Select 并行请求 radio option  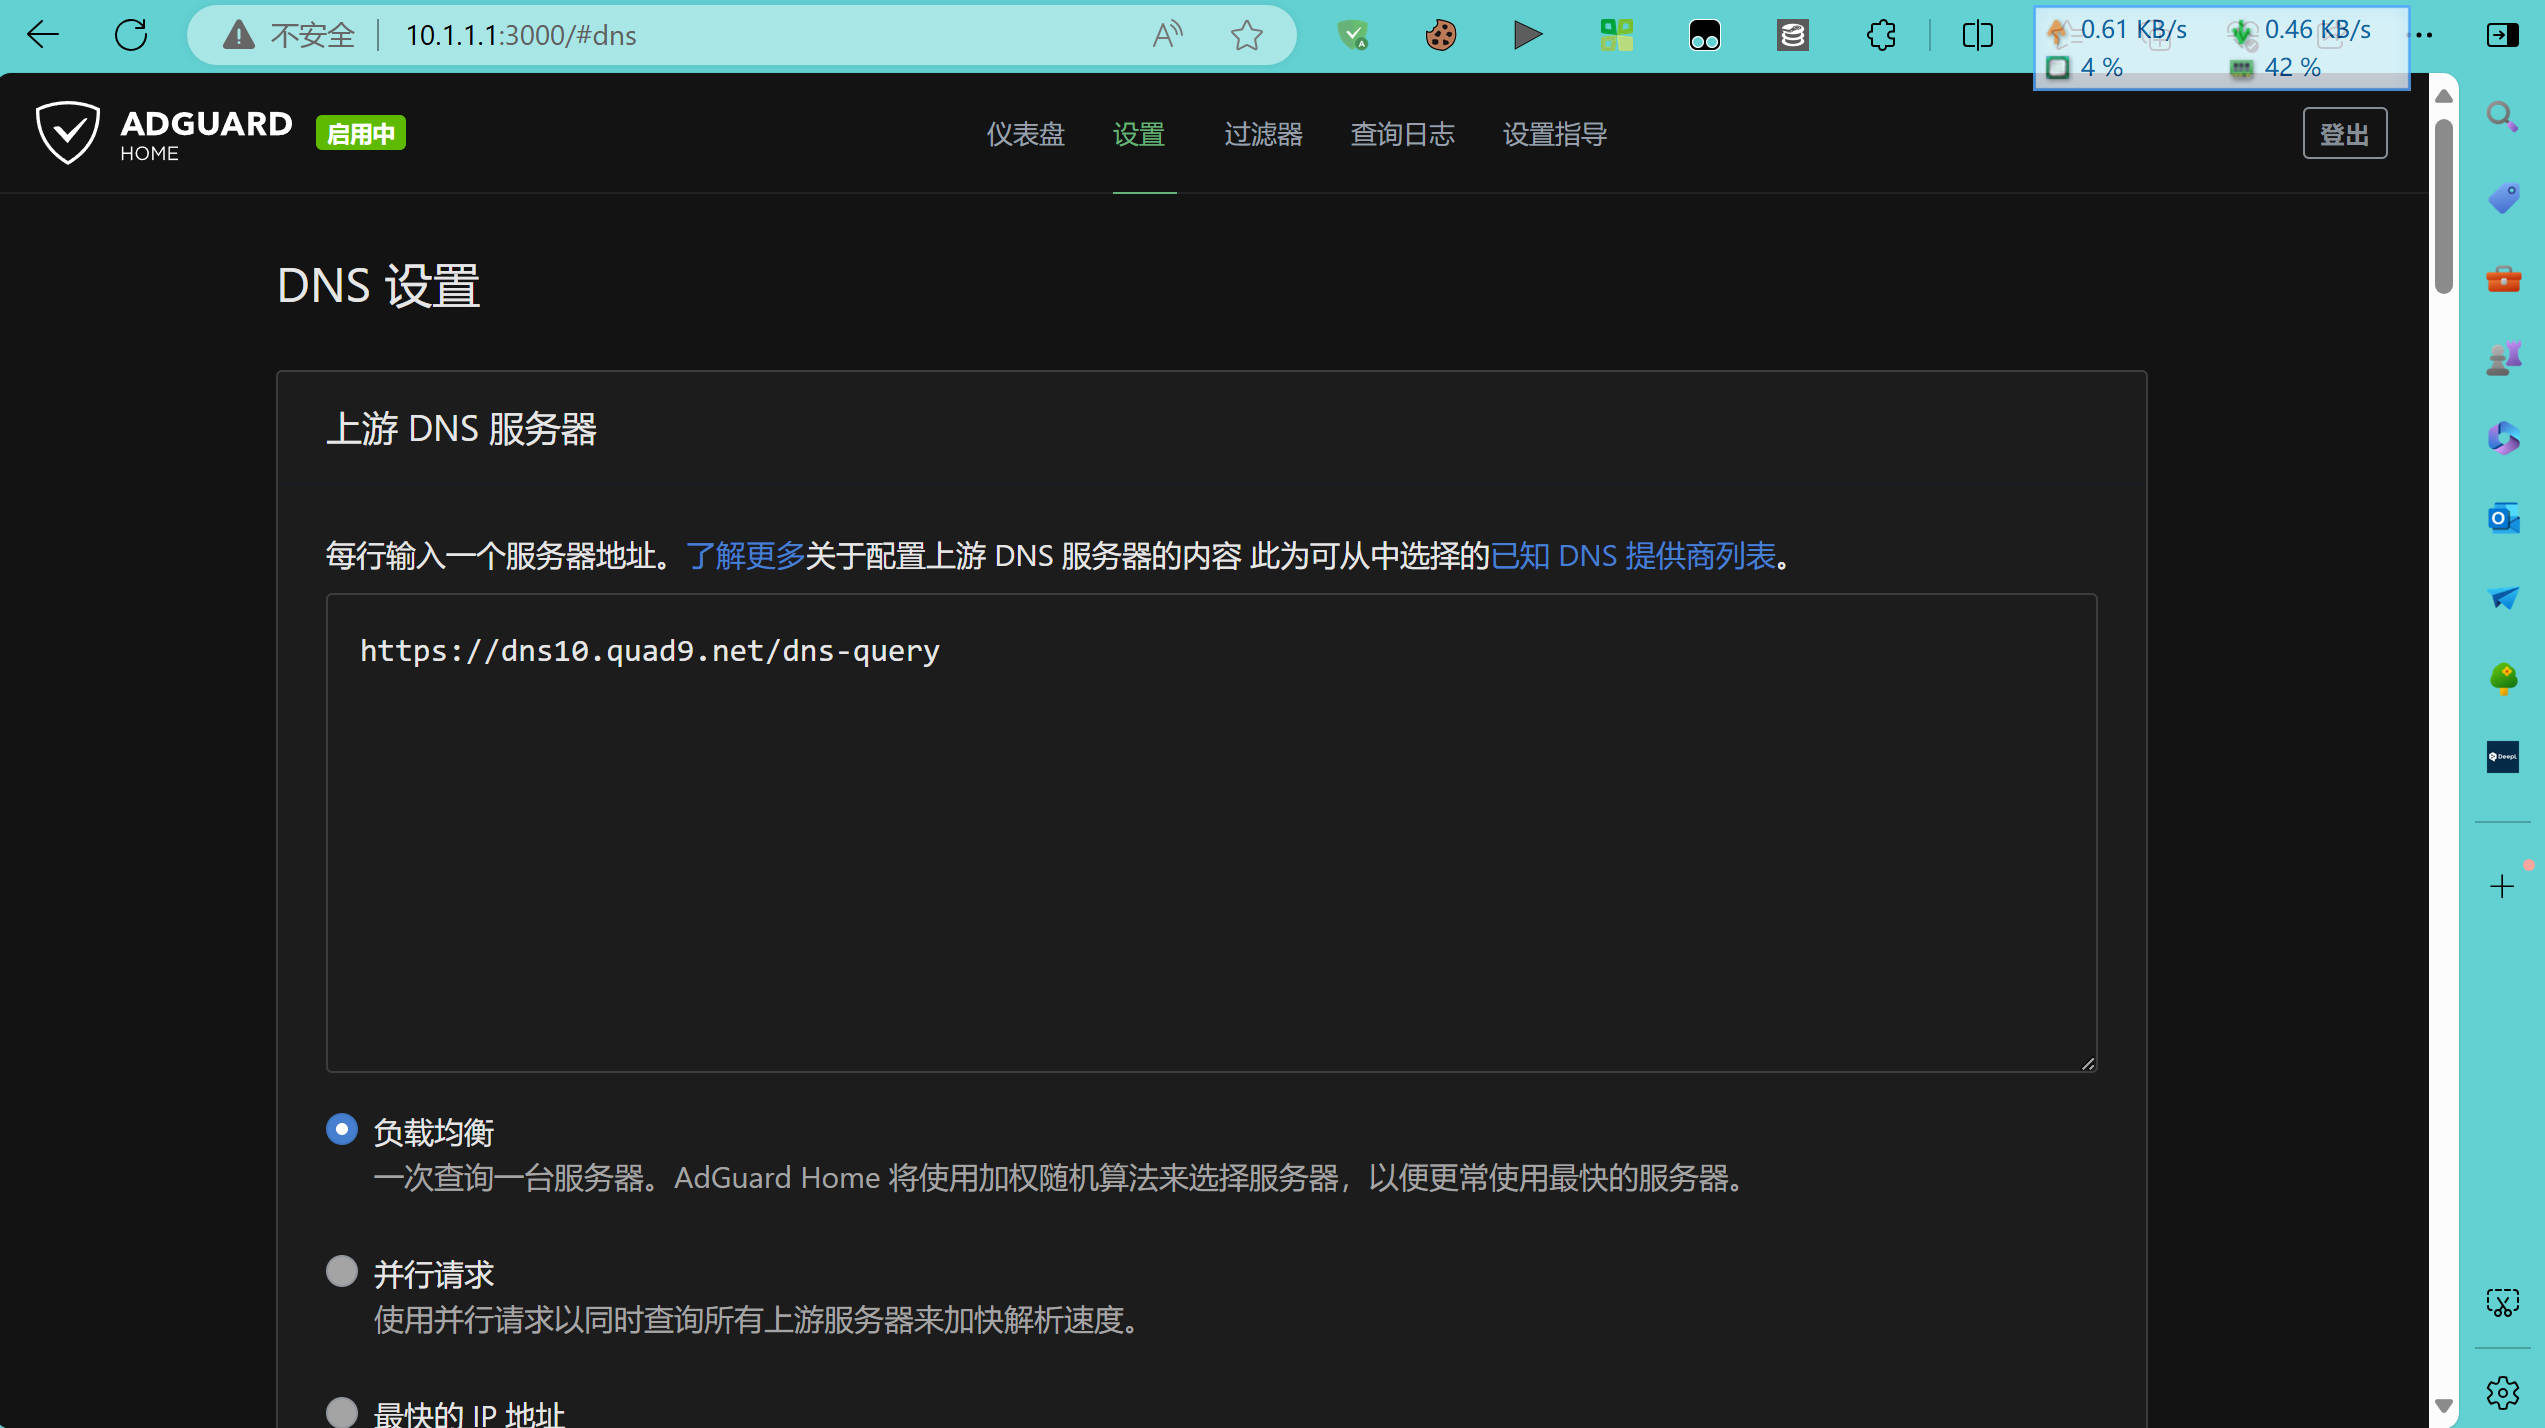coord(342,1272)
